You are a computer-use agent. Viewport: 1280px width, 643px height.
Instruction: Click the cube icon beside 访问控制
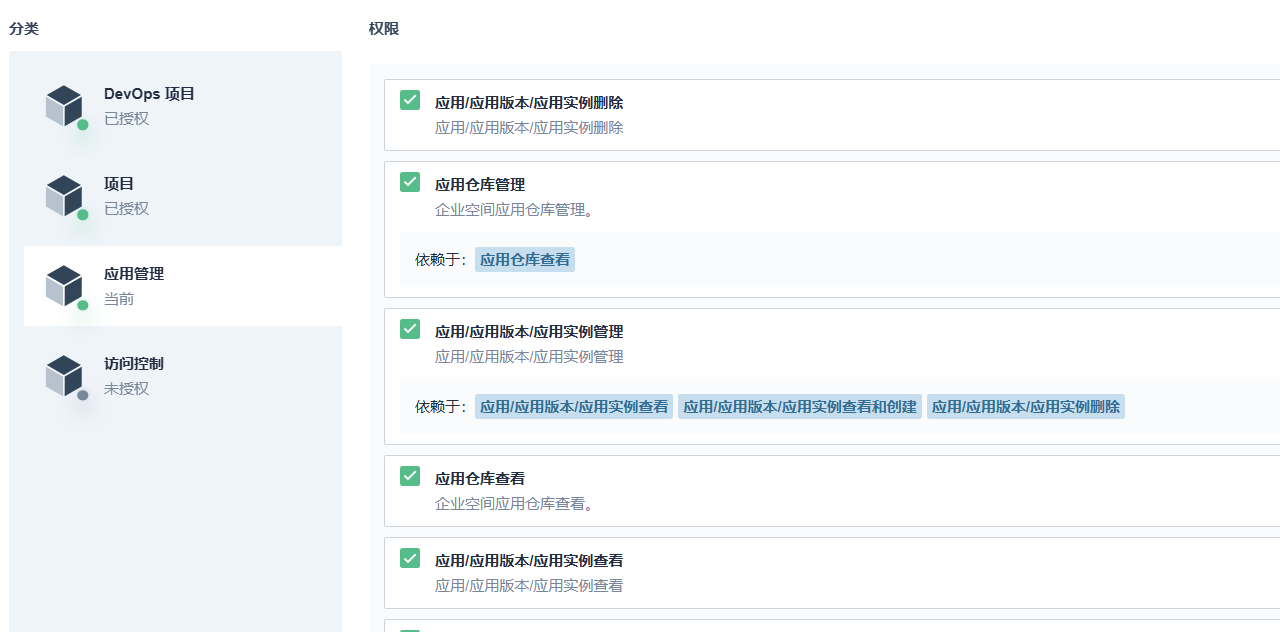point(64,376)
